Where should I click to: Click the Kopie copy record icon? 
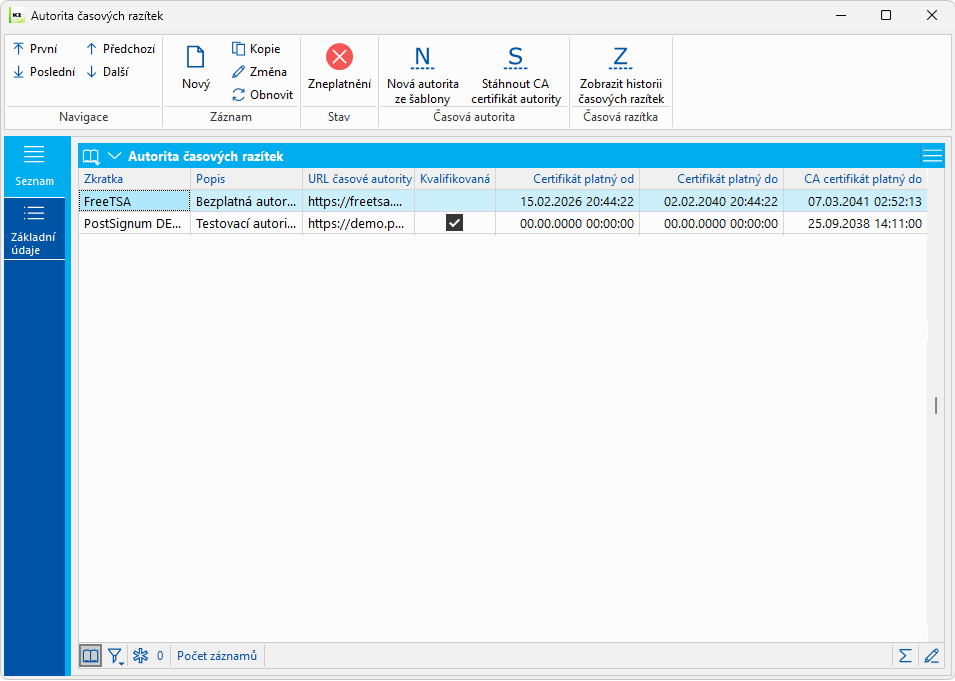pyautogui.click(x=238, y=49)
